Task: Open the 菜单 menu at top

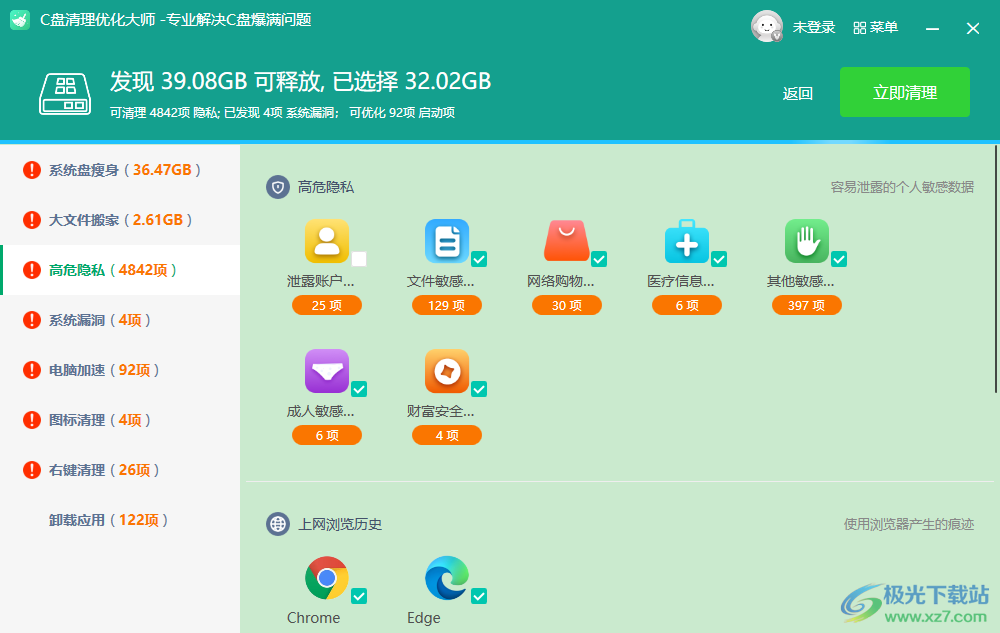Action: tap(875, 28)
